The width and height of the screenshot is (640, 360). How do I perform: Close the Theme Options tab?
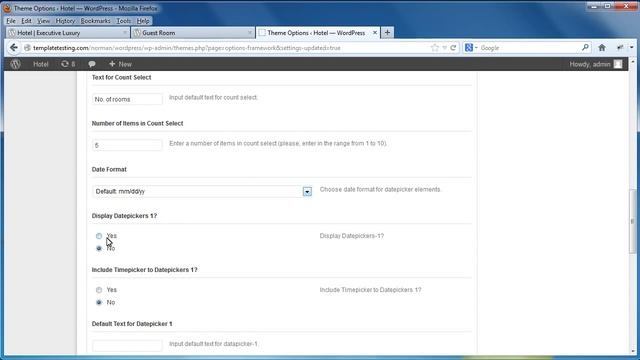[375, 33]
